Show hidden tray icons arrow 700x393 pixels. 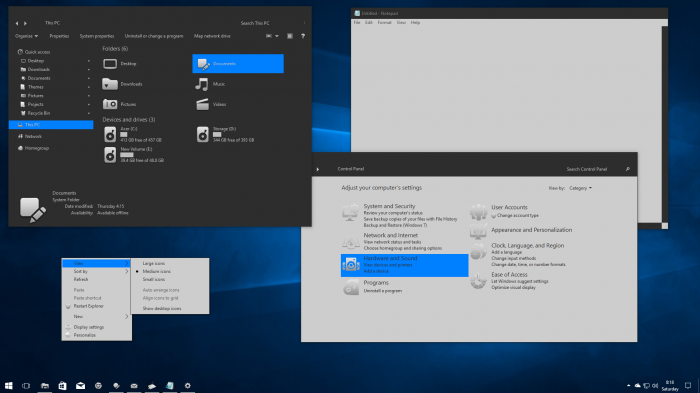pyautogui.click(x=629, y=385)
